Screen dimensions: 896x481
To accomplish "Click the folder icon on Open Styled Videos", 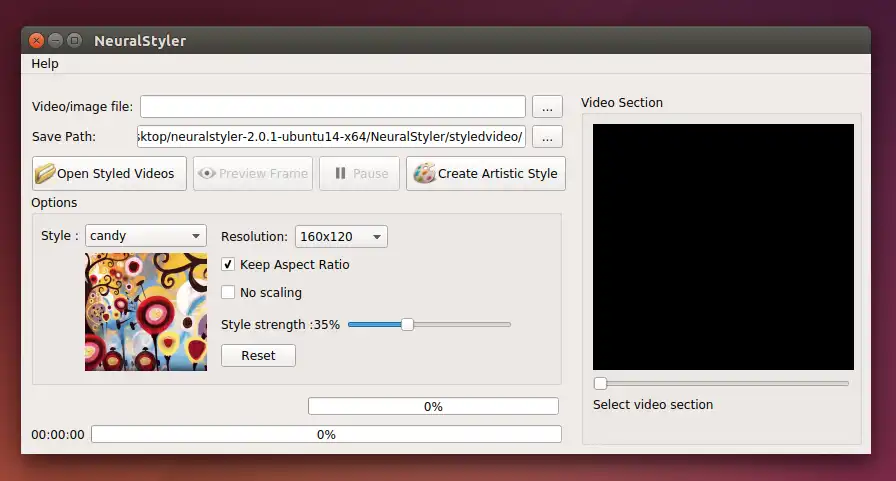I will point(45,173).
